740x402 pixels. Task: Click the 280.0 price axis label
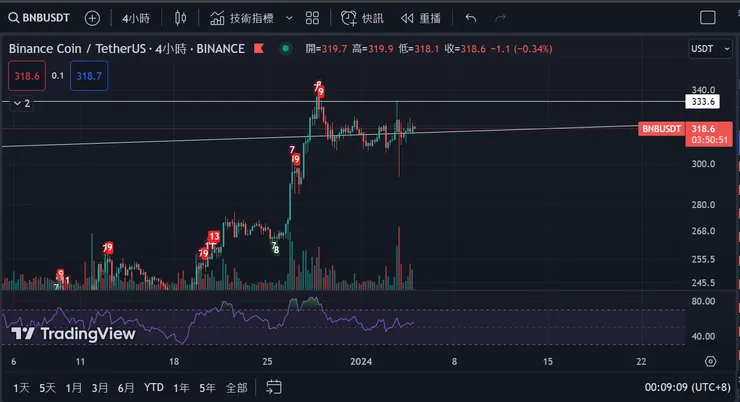pos(703,205)
